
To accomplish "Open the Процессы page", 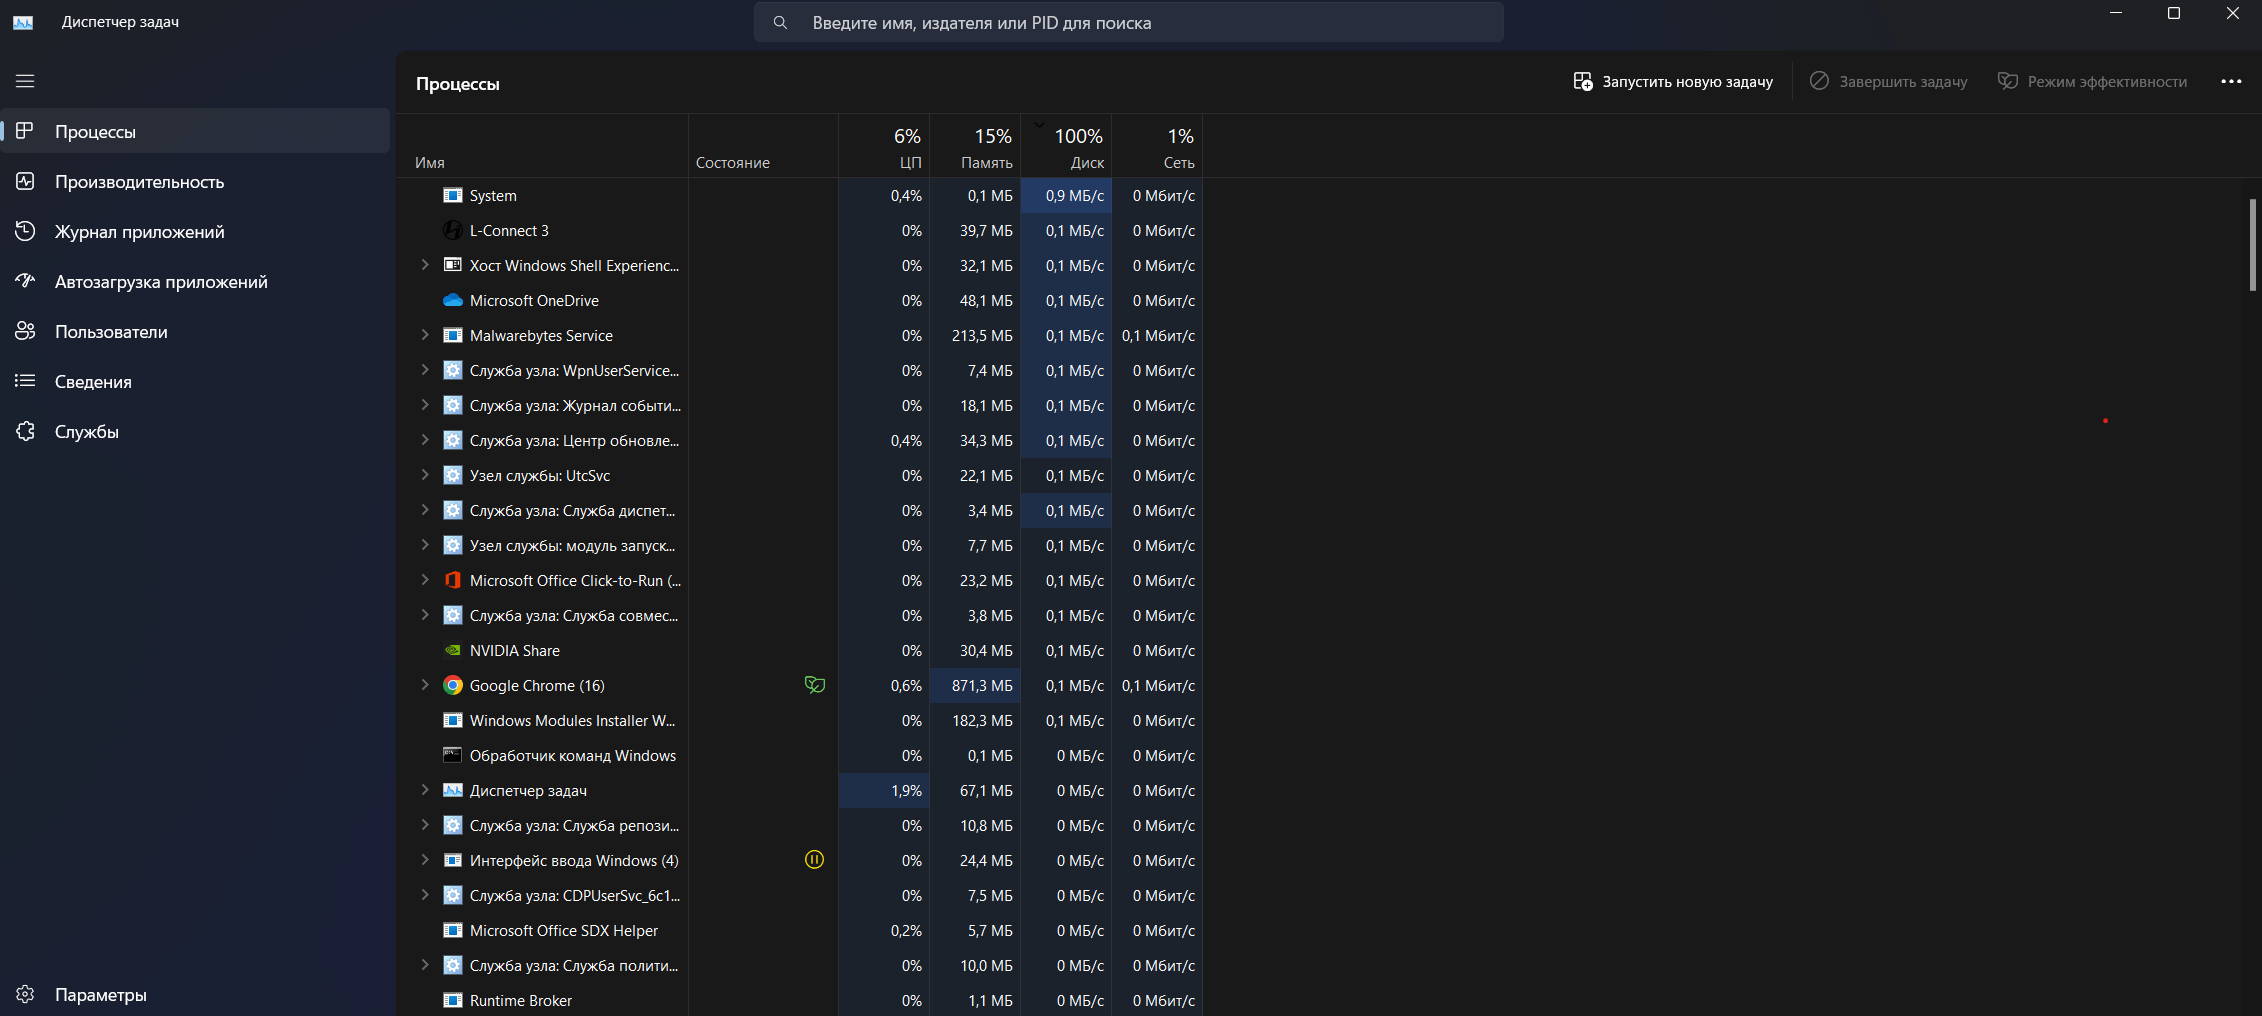I will 196,131.
